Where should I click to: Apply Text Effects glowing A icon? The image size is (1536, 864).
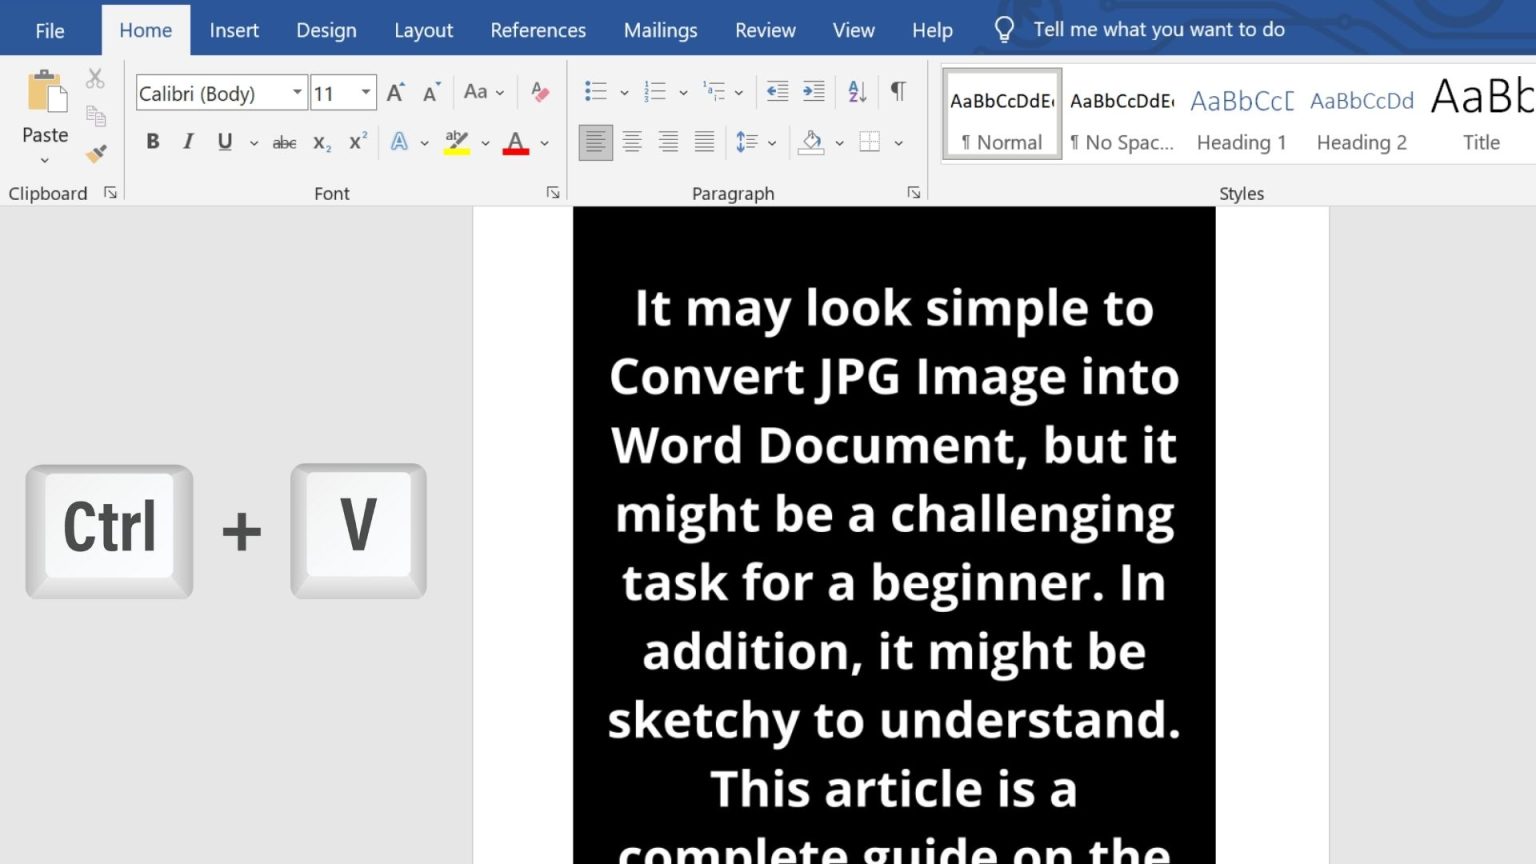399,142
